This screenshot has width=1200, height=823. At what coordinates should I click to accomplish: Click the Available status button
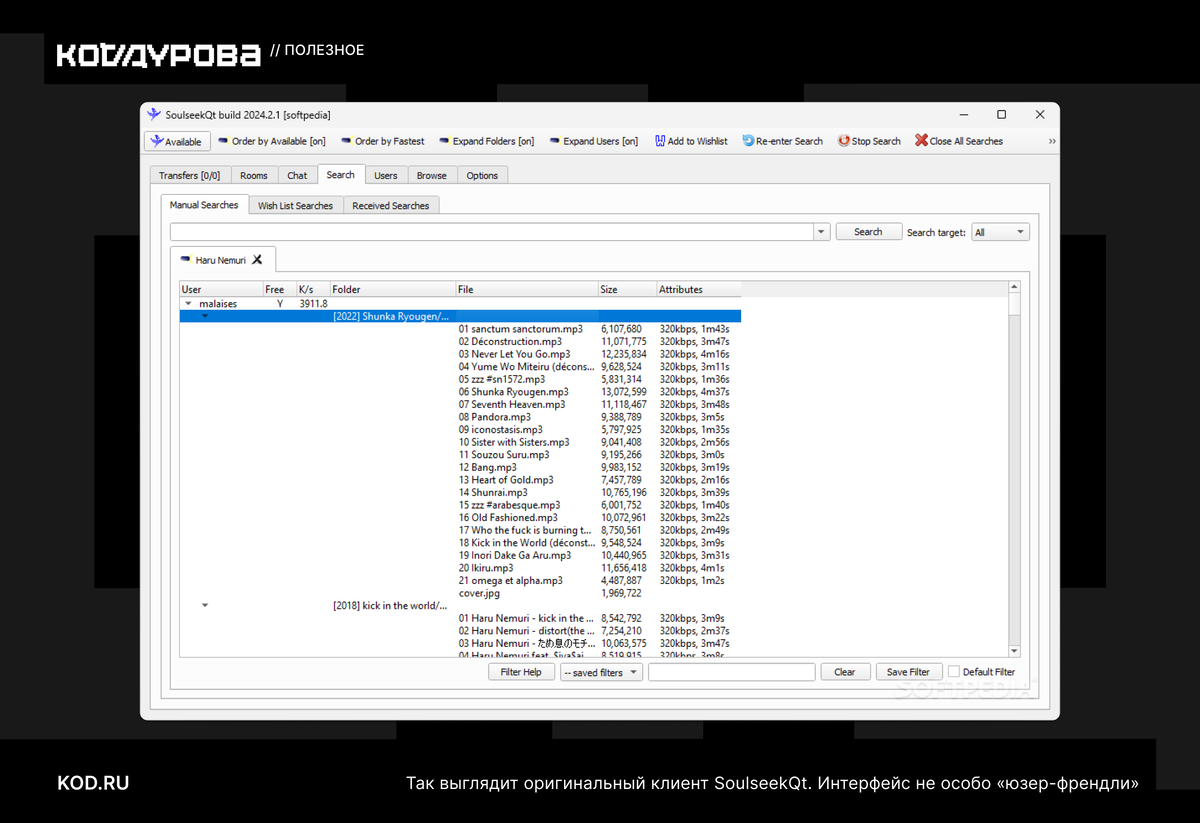point(178,142)
